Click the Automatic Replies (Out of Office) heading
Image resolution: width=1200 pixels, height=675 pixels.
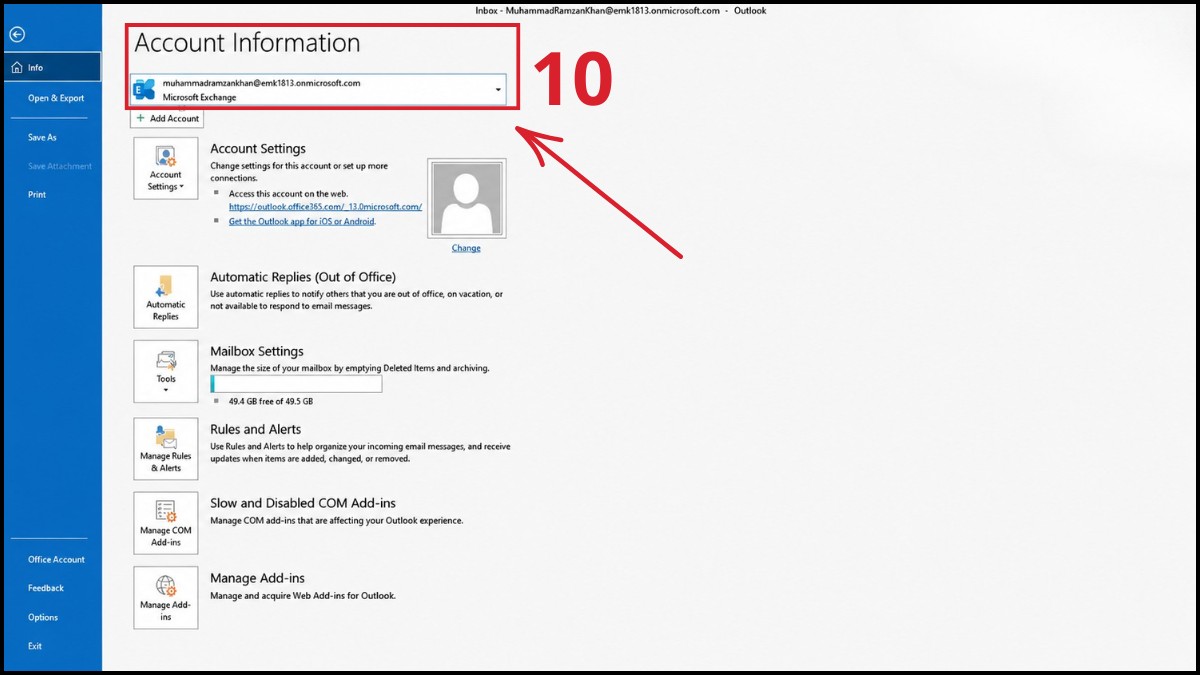pos(303,276)
